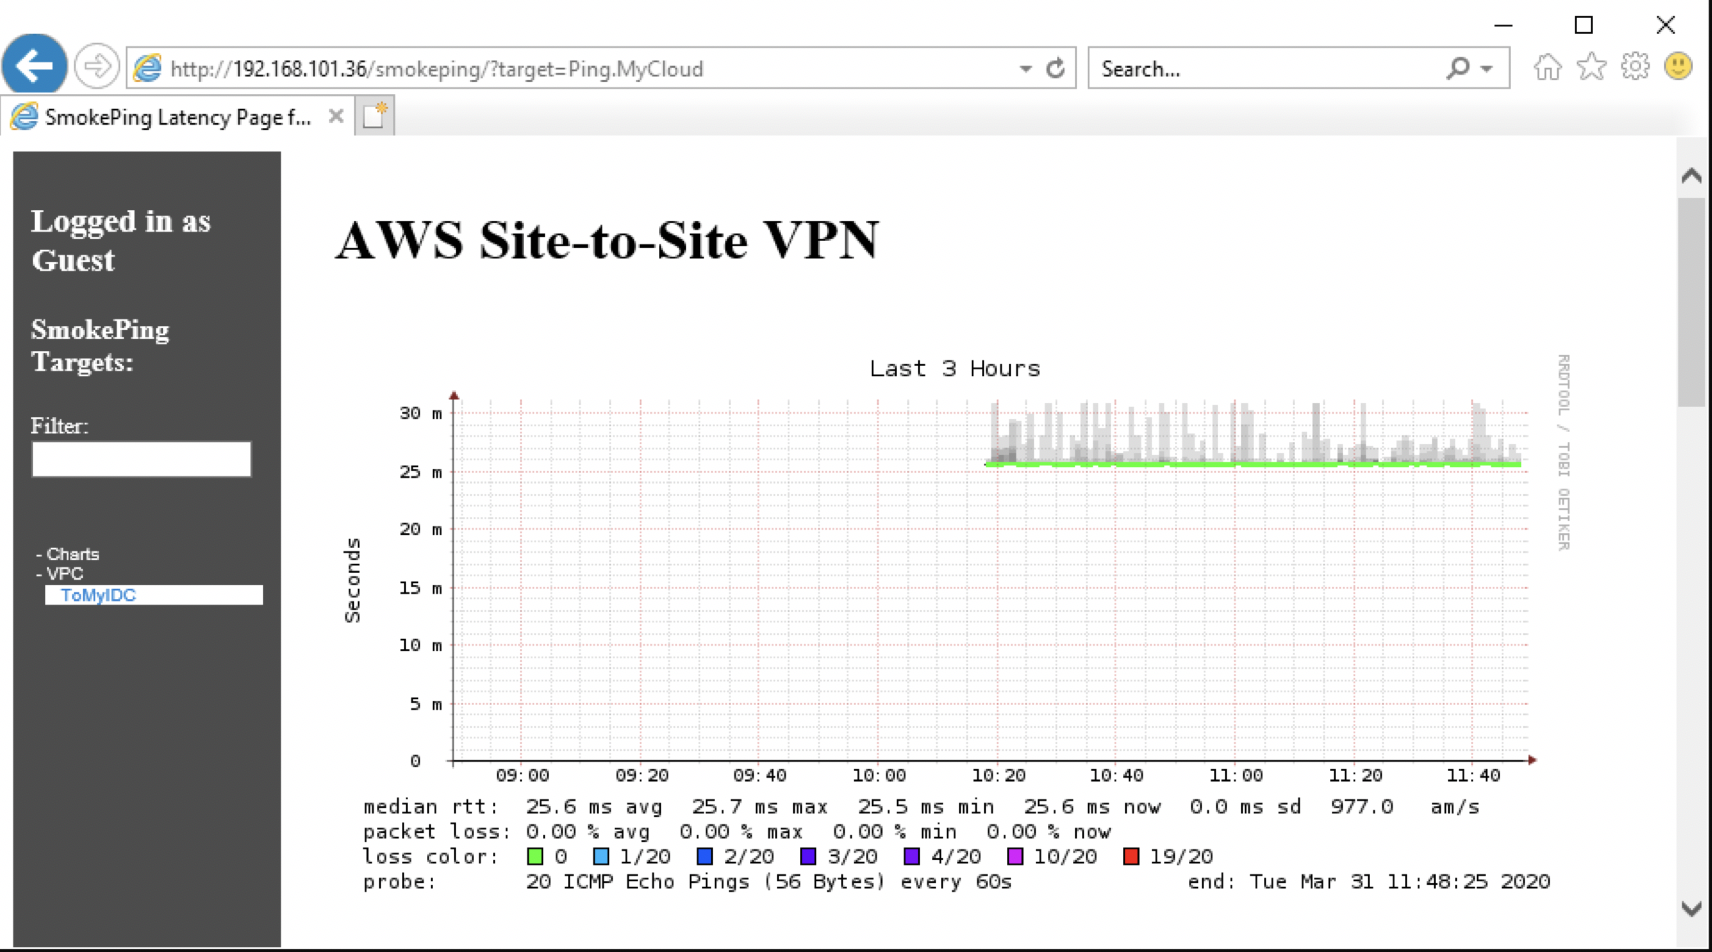Click 'end: Tue Mar 31 11:48:25 2020' timestamp

(x=1369, y=882)
